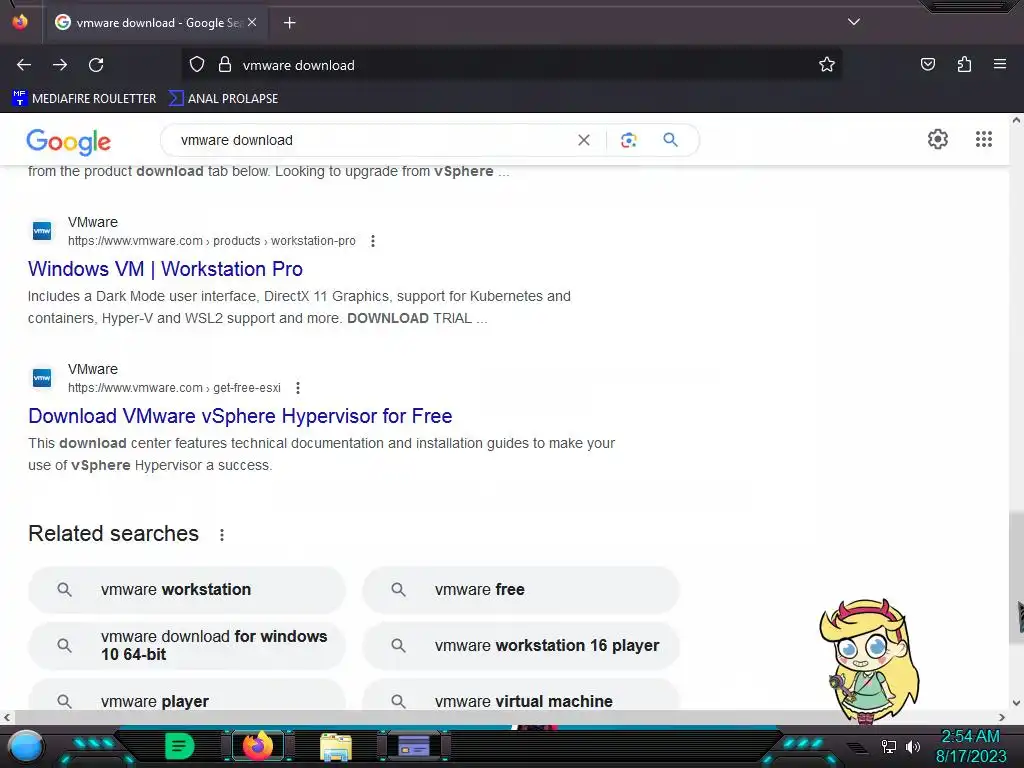Click the horizontal scroll left arrow

click(x=7, y=717)
